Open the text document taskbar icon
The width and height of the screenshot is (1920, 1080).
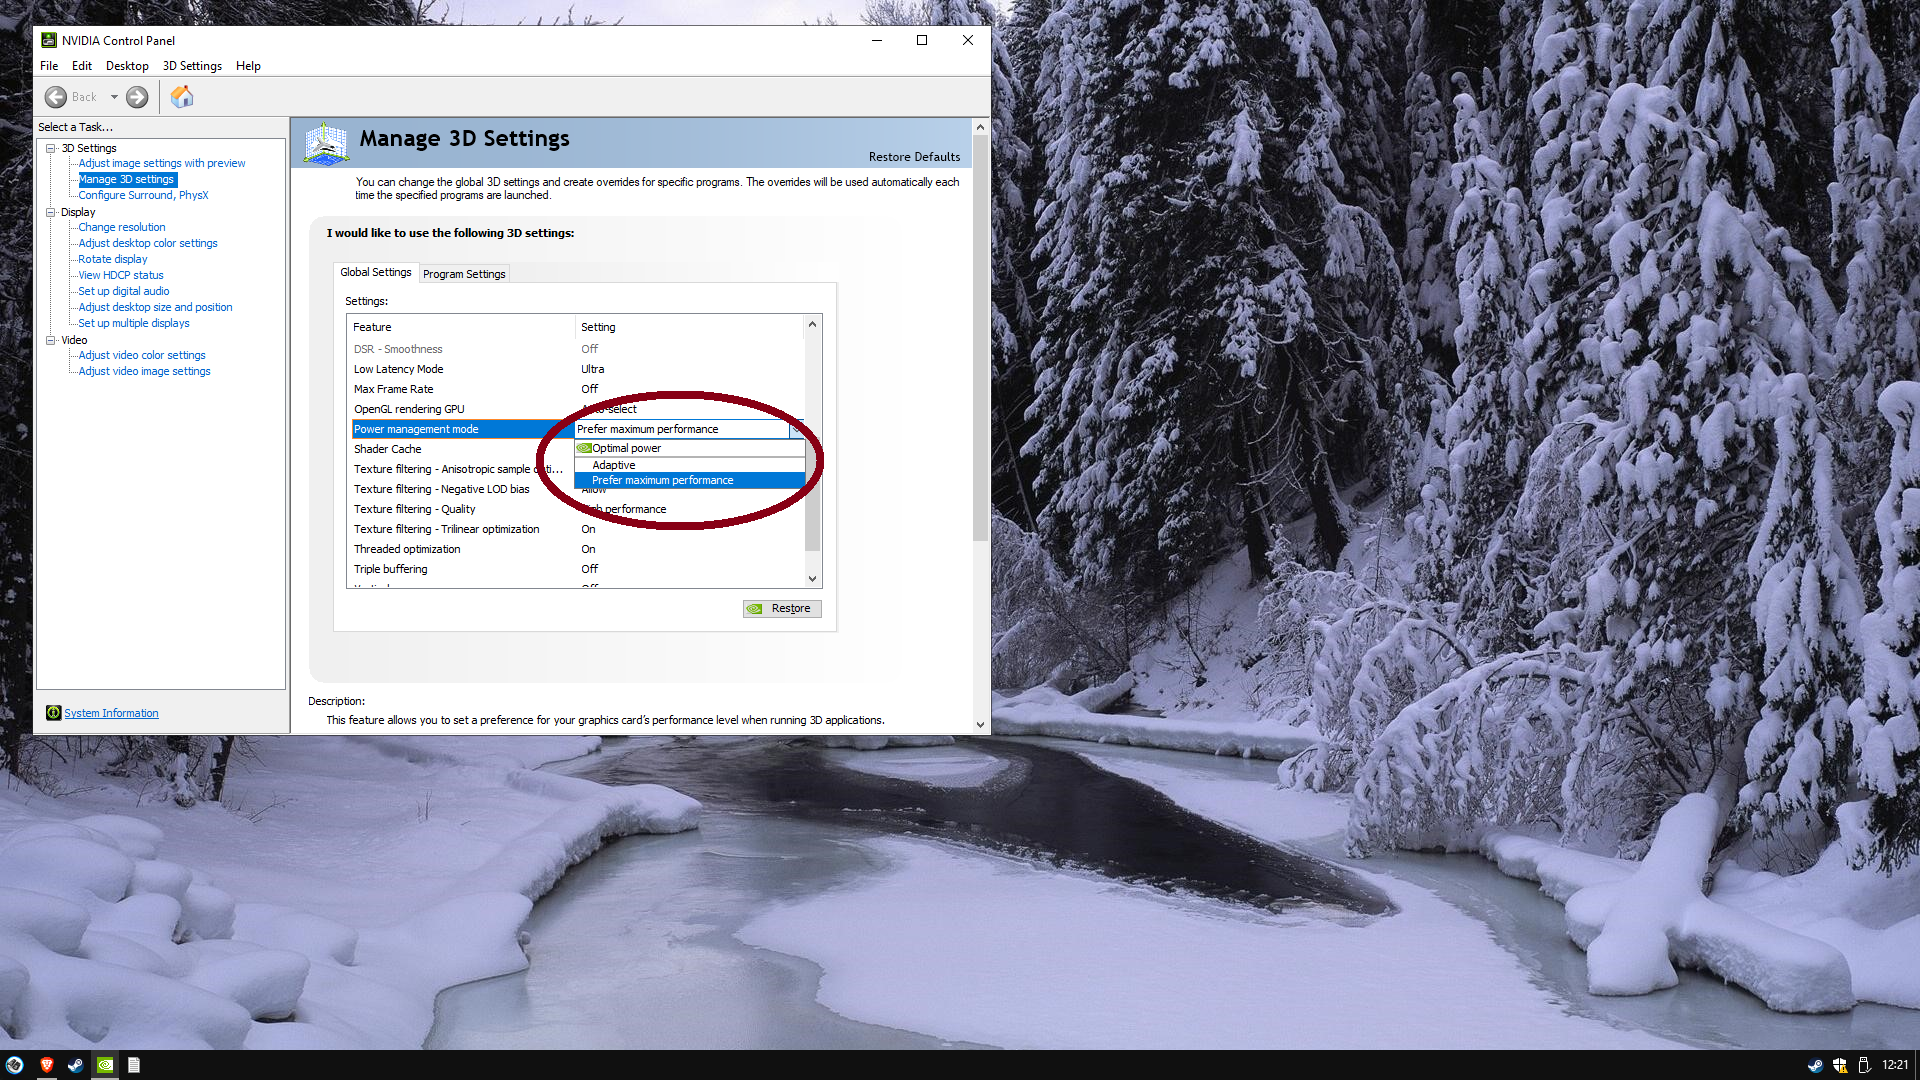coord(134,1065)
